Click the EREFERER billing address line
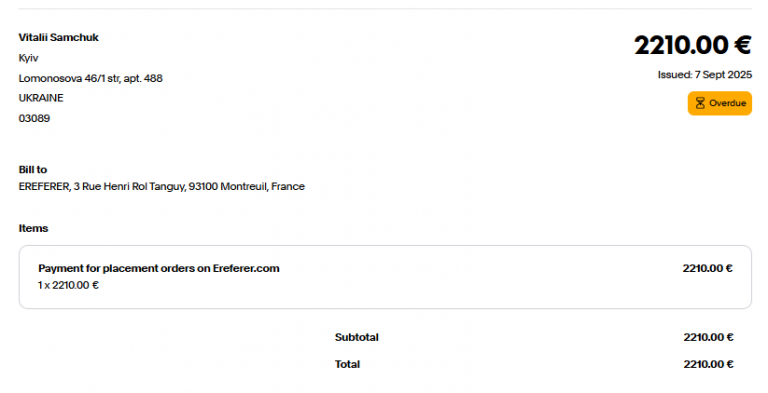The width and height of the screenshot is (768, 393). 162,186
